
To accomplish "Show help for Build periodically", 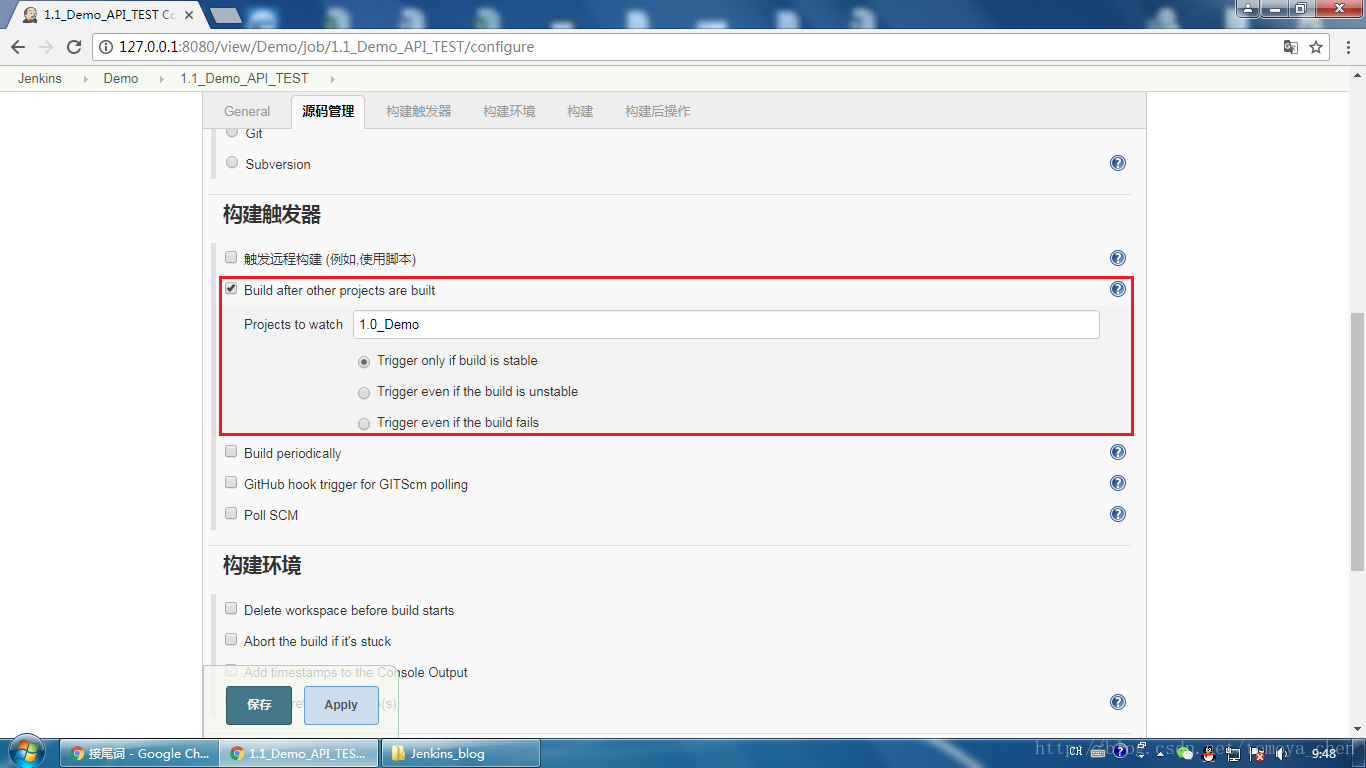I will pyautogui.click(x=1118, y=452).
